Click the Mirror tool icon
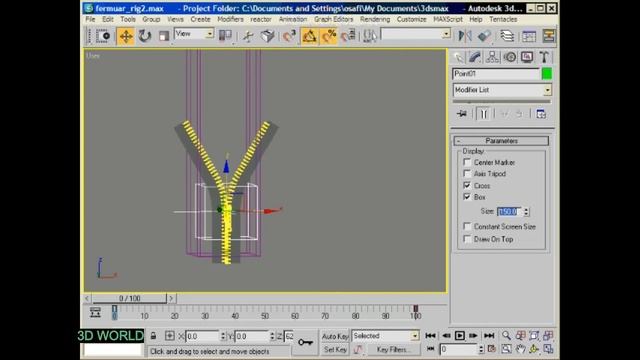Viewport: 640px width, 360px height. coord(464,36)
